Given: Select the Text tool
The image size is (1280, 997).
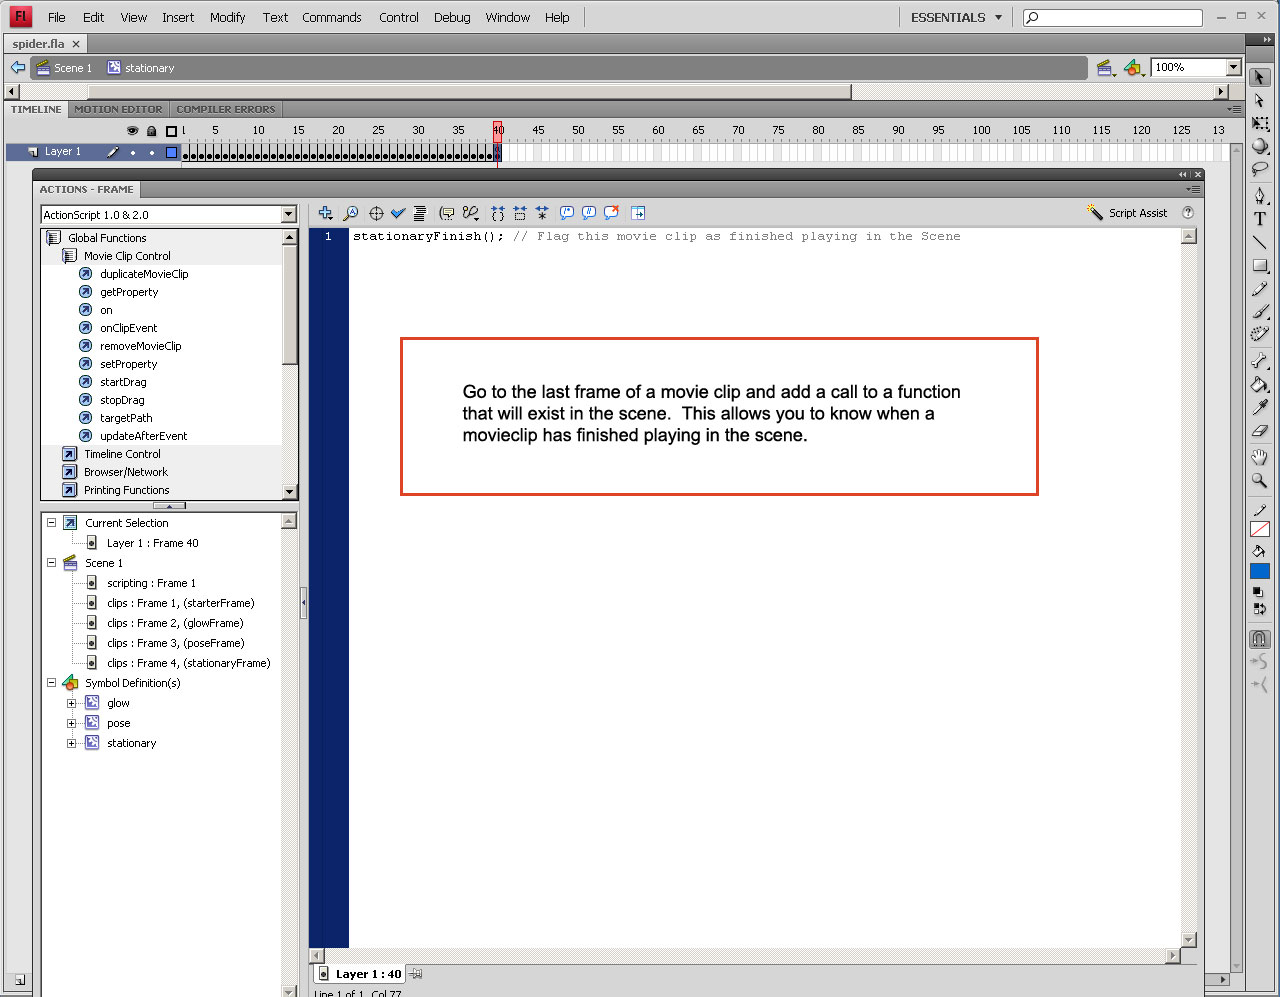Looking at the screenshot, I should (1259, 218).
